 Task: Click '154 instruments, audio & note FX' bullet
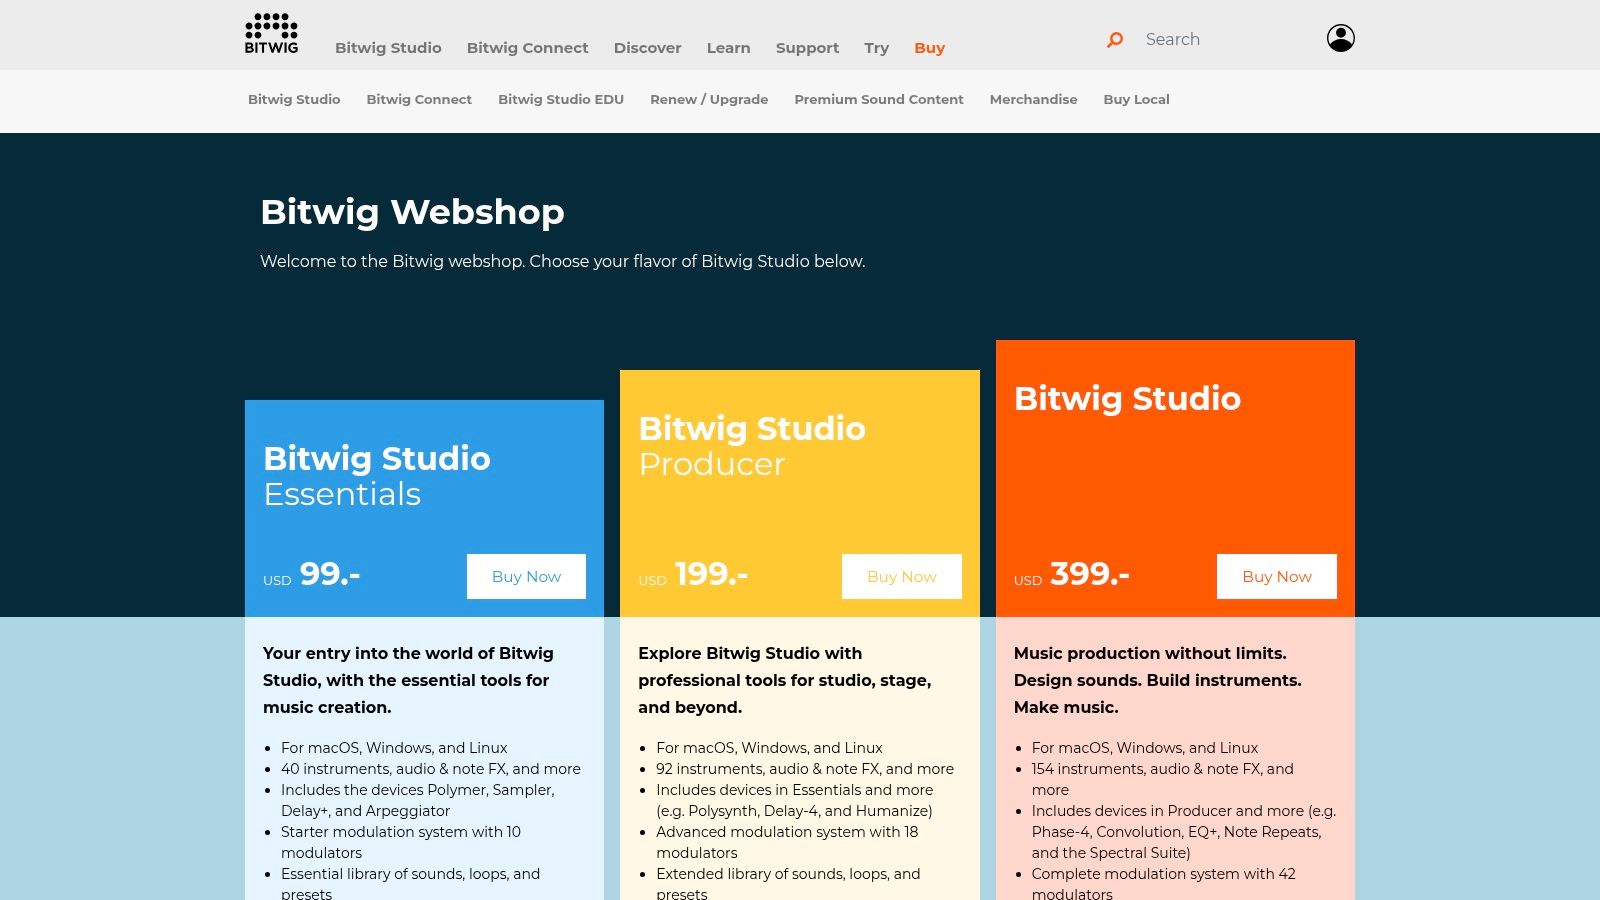coord(1163,779)
